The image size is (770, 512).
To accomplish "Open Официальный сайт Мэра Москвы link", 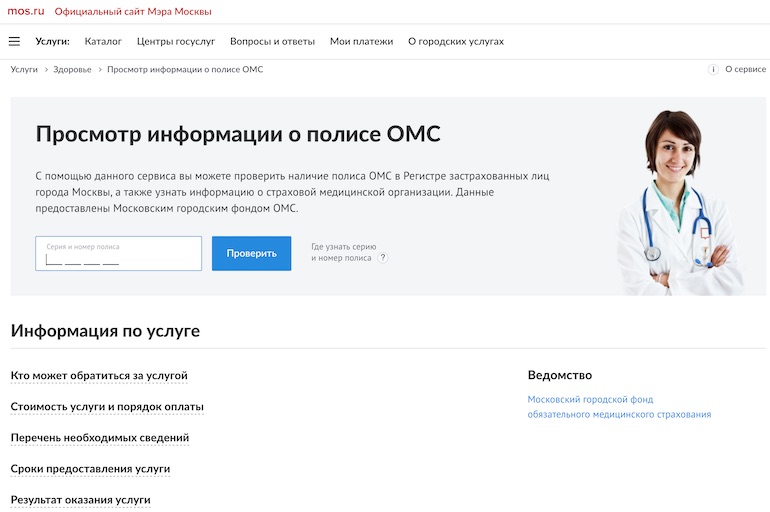I will point(133,11).
